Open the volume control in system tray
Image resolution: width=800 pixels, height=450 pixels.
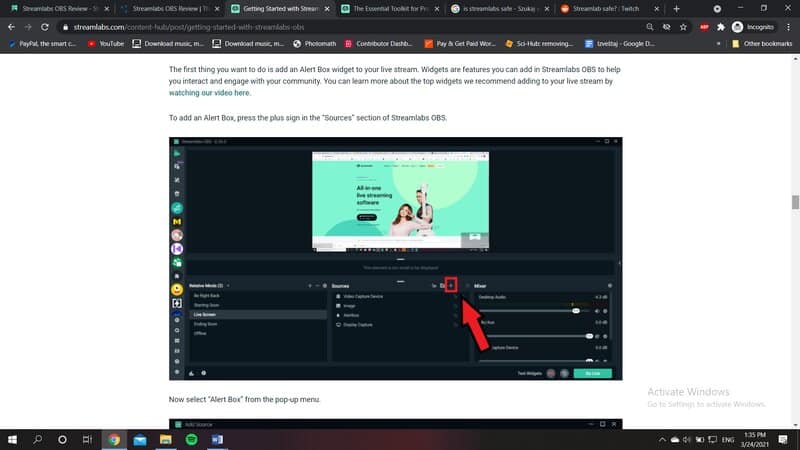point(687,439)
